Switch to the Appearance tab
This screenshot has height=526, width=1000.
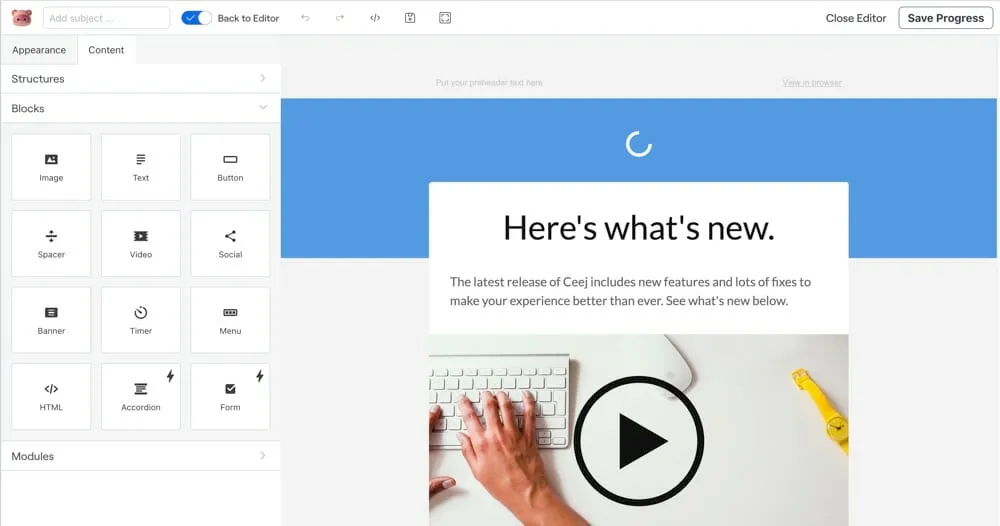pos(39,50)
